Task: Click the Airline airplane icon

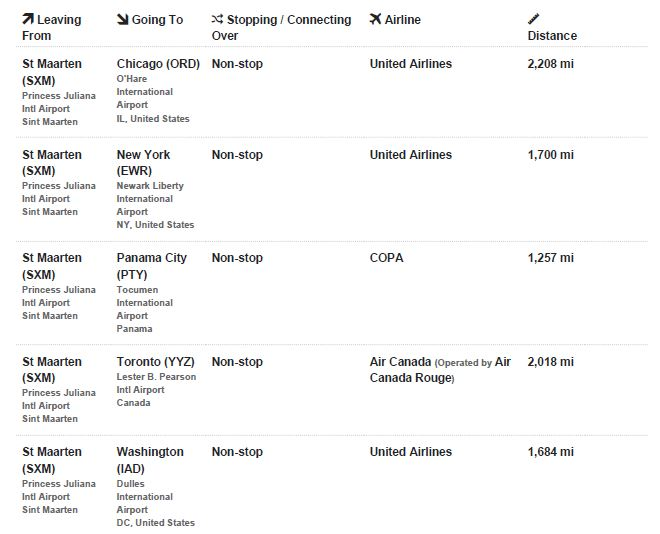Action: (375, 19)
